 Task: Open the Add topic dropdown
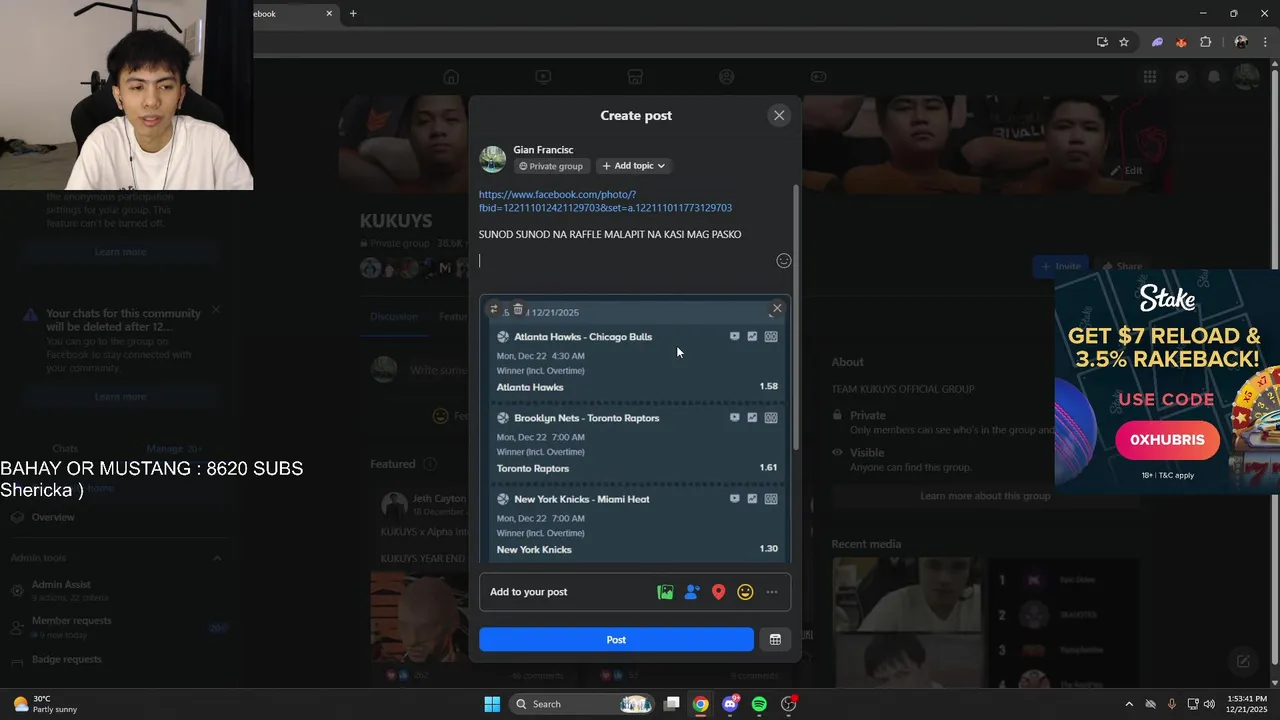tap(634, 166)
